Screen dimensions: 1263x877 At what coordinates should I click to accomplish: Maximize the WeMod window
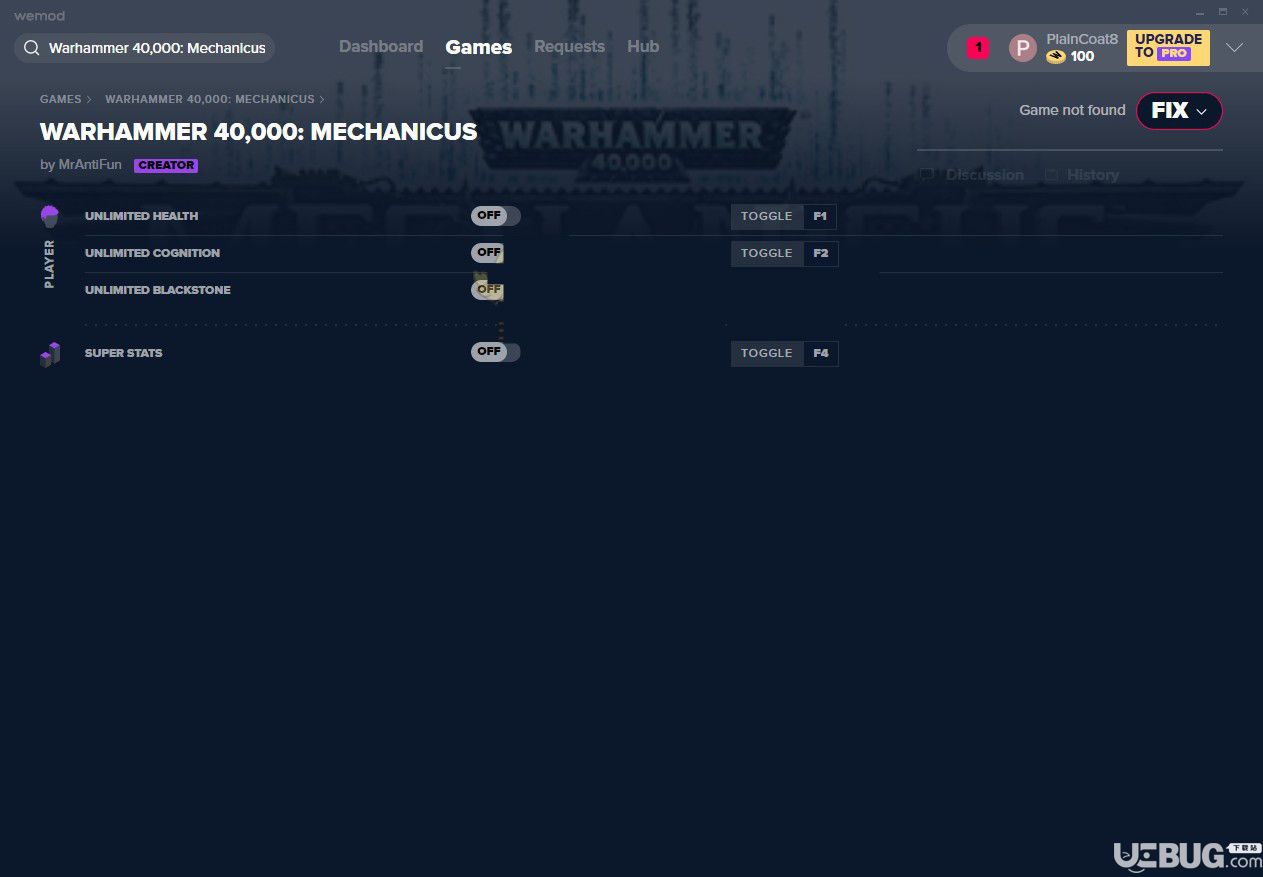(x=1222, y=13)
